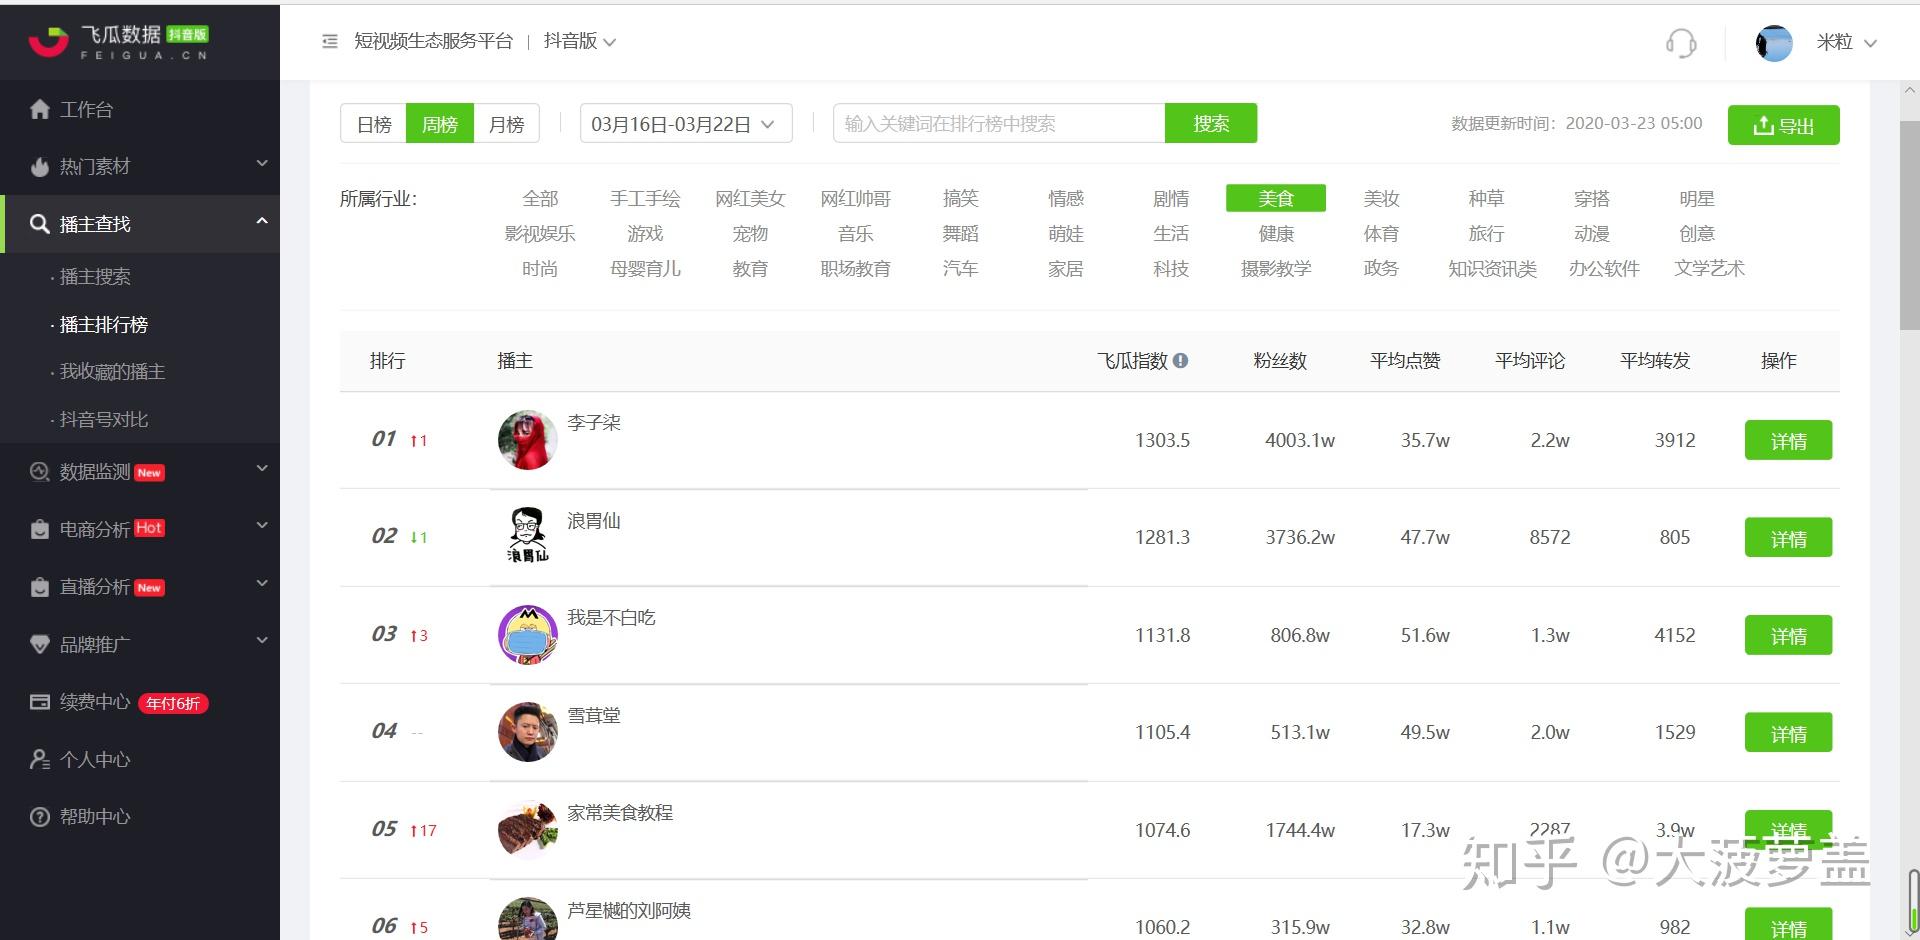Expand the 数据监测 sidebar menu

point(262,468)
